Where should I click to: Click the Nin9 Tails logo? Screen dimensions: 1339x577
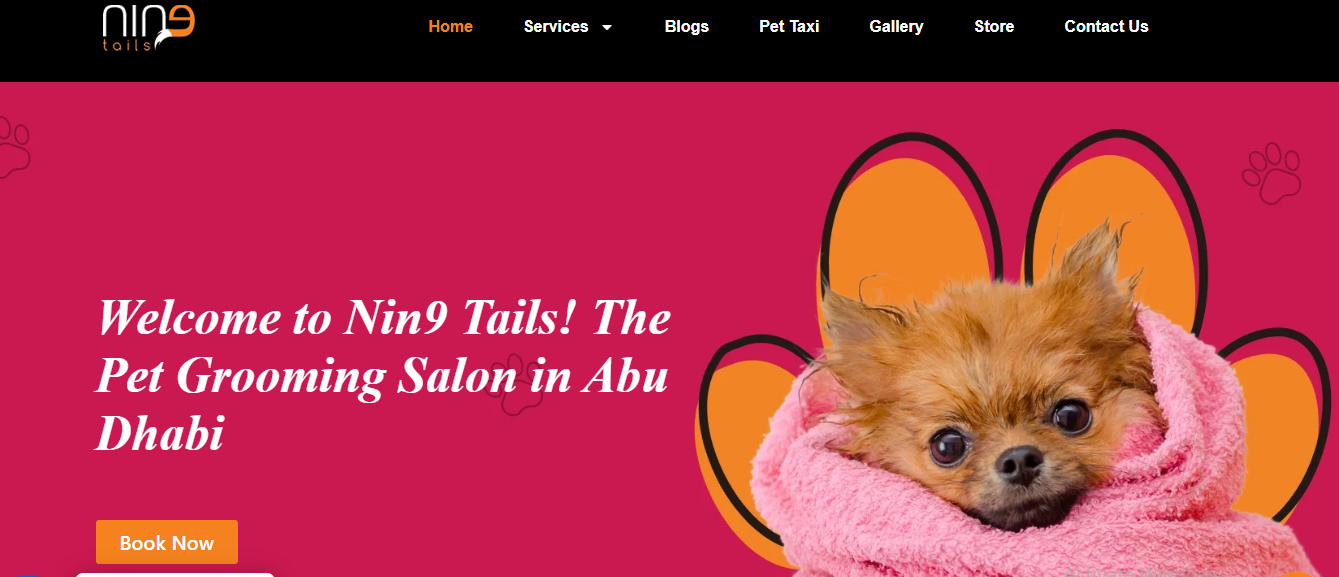click(x=148, y=27)
